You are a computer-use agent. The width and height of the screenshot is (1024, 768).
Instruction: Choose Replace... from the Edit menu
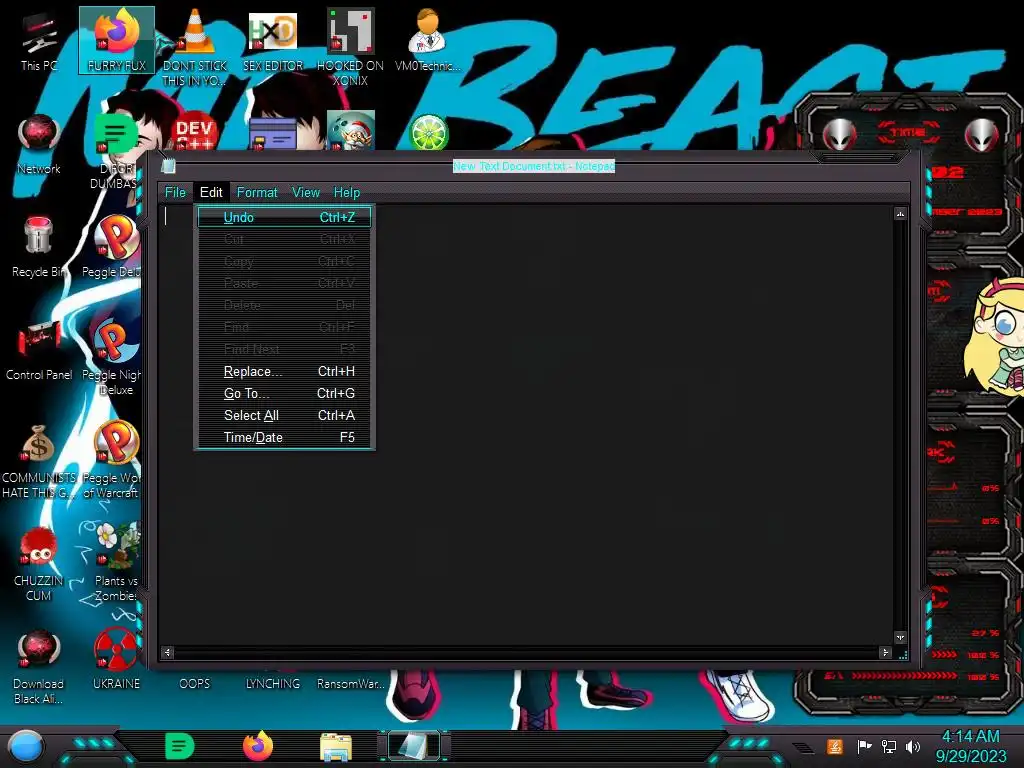coord(284,371)
